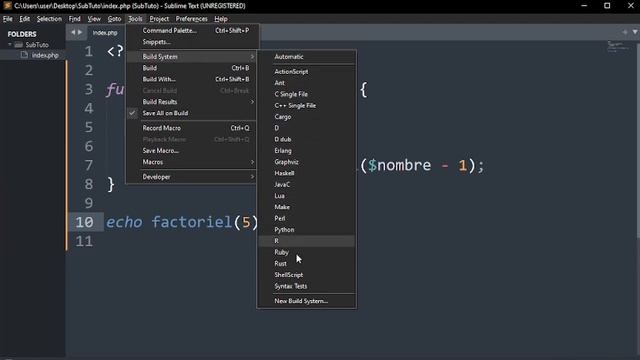Screen dimensions: 640x360
Task: Switch to the index.php tab
Action: (x=105, y=33)
